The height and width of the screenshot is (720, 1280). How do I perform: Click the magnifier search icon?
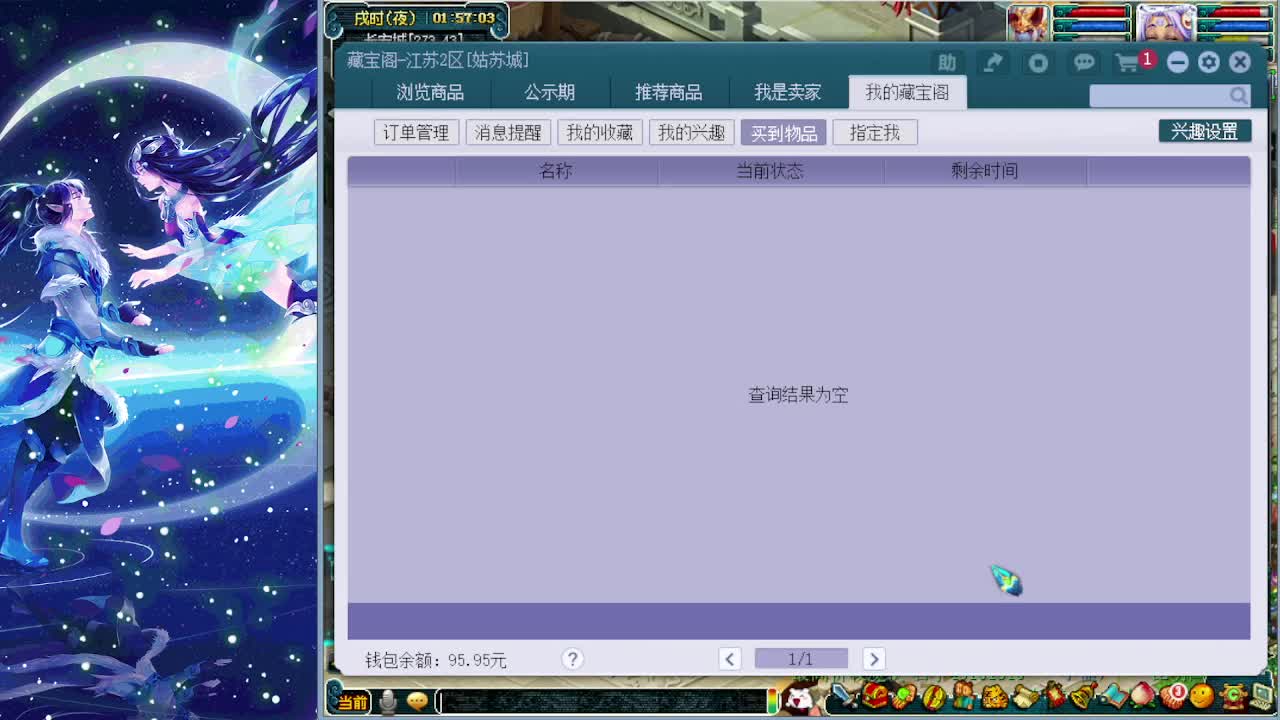point(1238,95)
